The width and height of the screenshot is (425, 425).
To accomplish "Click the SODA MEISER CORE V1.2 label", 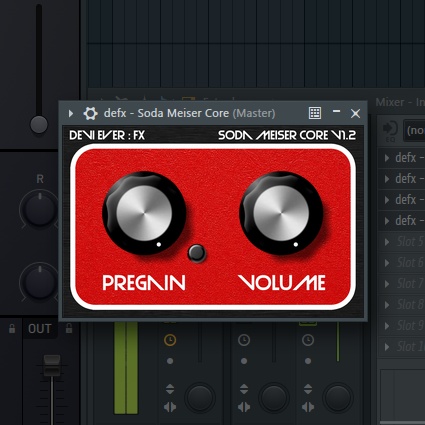I will pyautogui.click(x=287, y=135).
